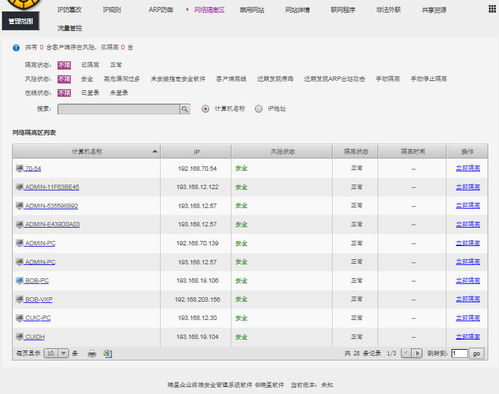
Task: Open the ADMIN-11F63BE45 computer link
Action: coord(52,187)
